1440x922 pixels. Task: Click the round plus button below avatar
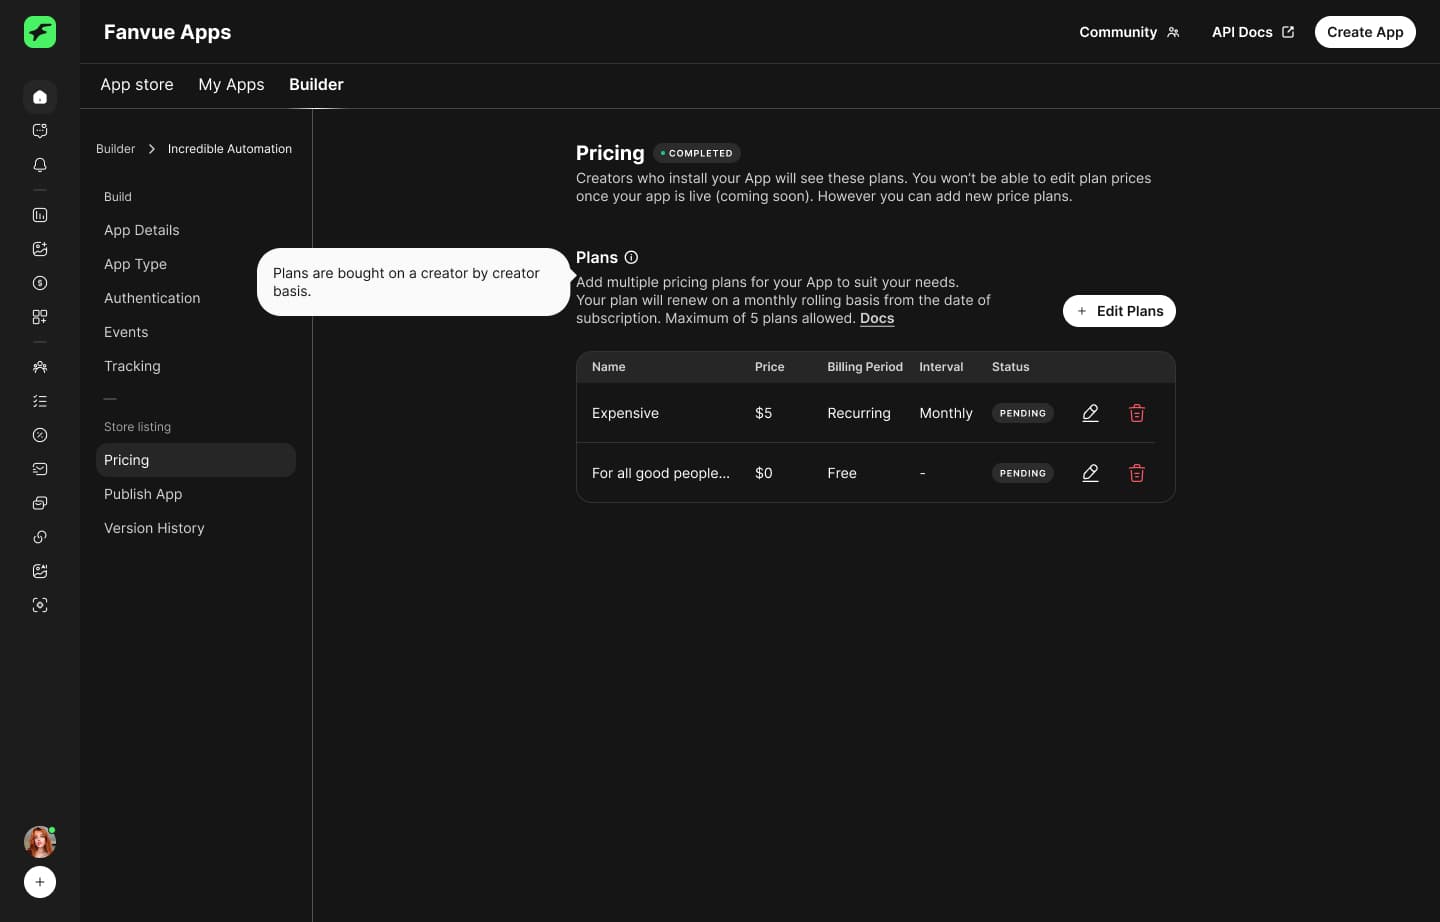(40, 882)
